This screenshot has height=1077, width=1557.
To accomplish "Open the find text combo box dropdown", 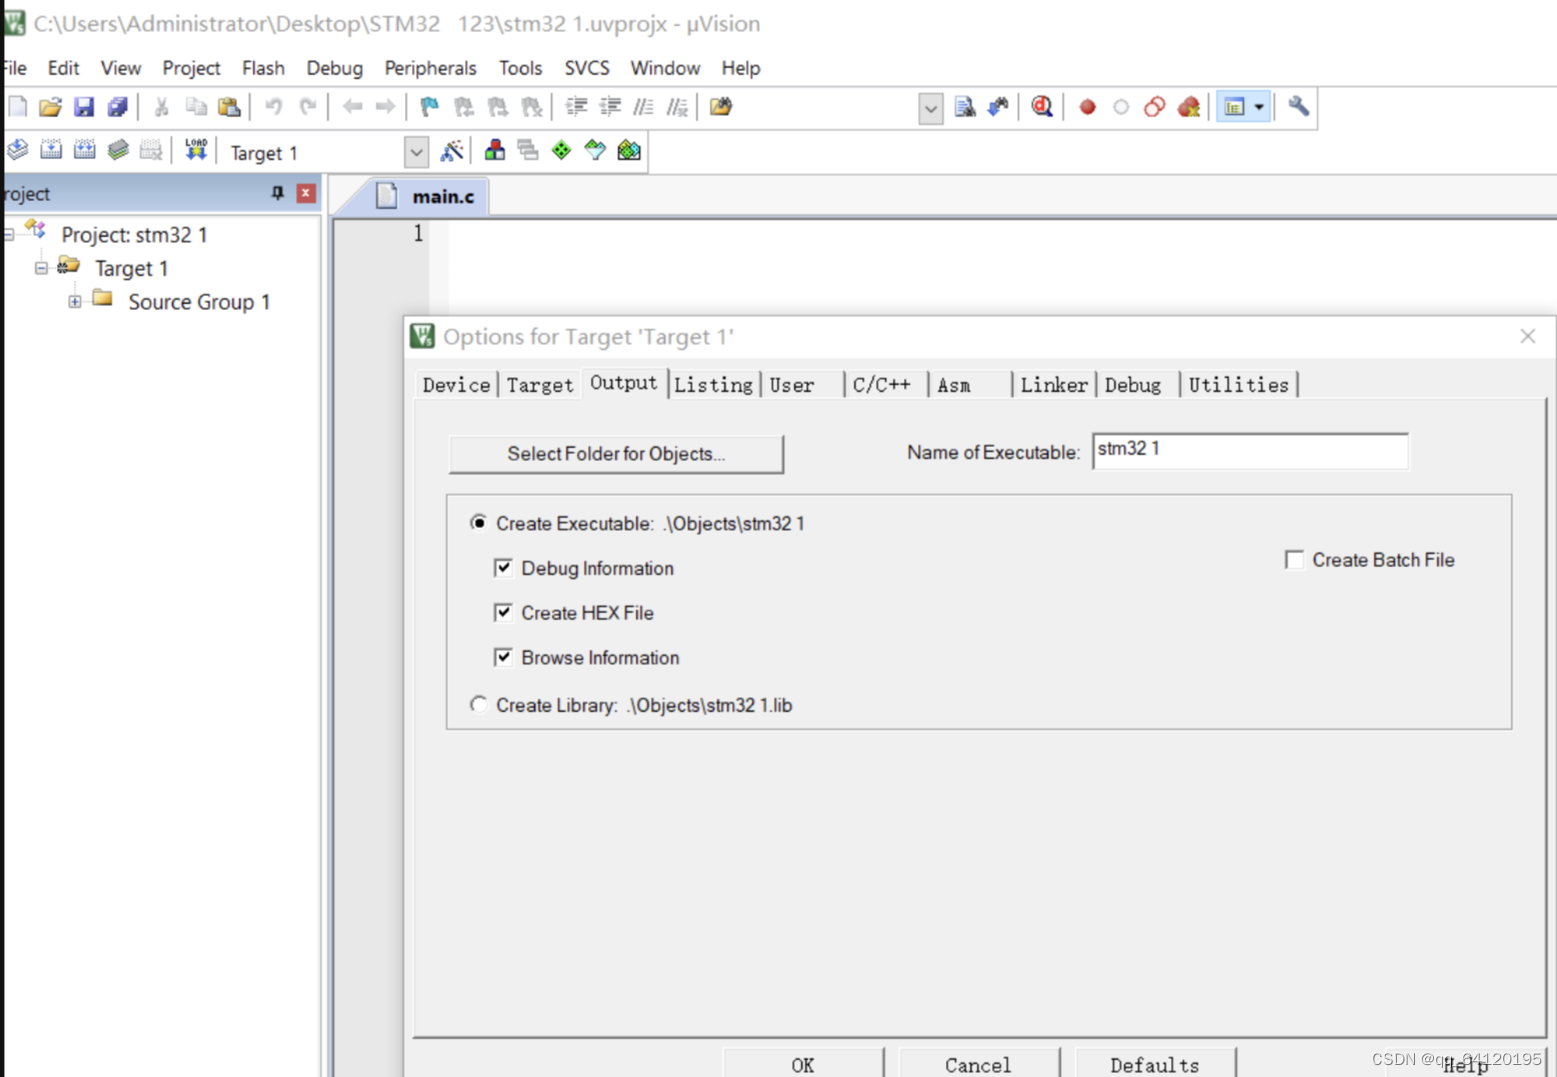I will (931, 108).
